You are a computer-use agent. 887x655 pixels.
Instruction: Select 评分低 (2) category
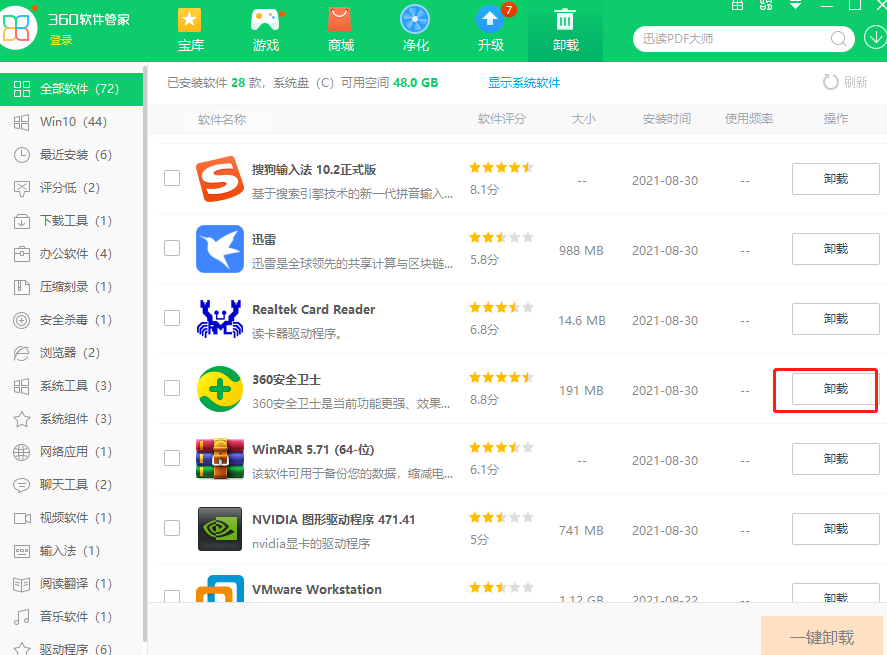point(71,188)
